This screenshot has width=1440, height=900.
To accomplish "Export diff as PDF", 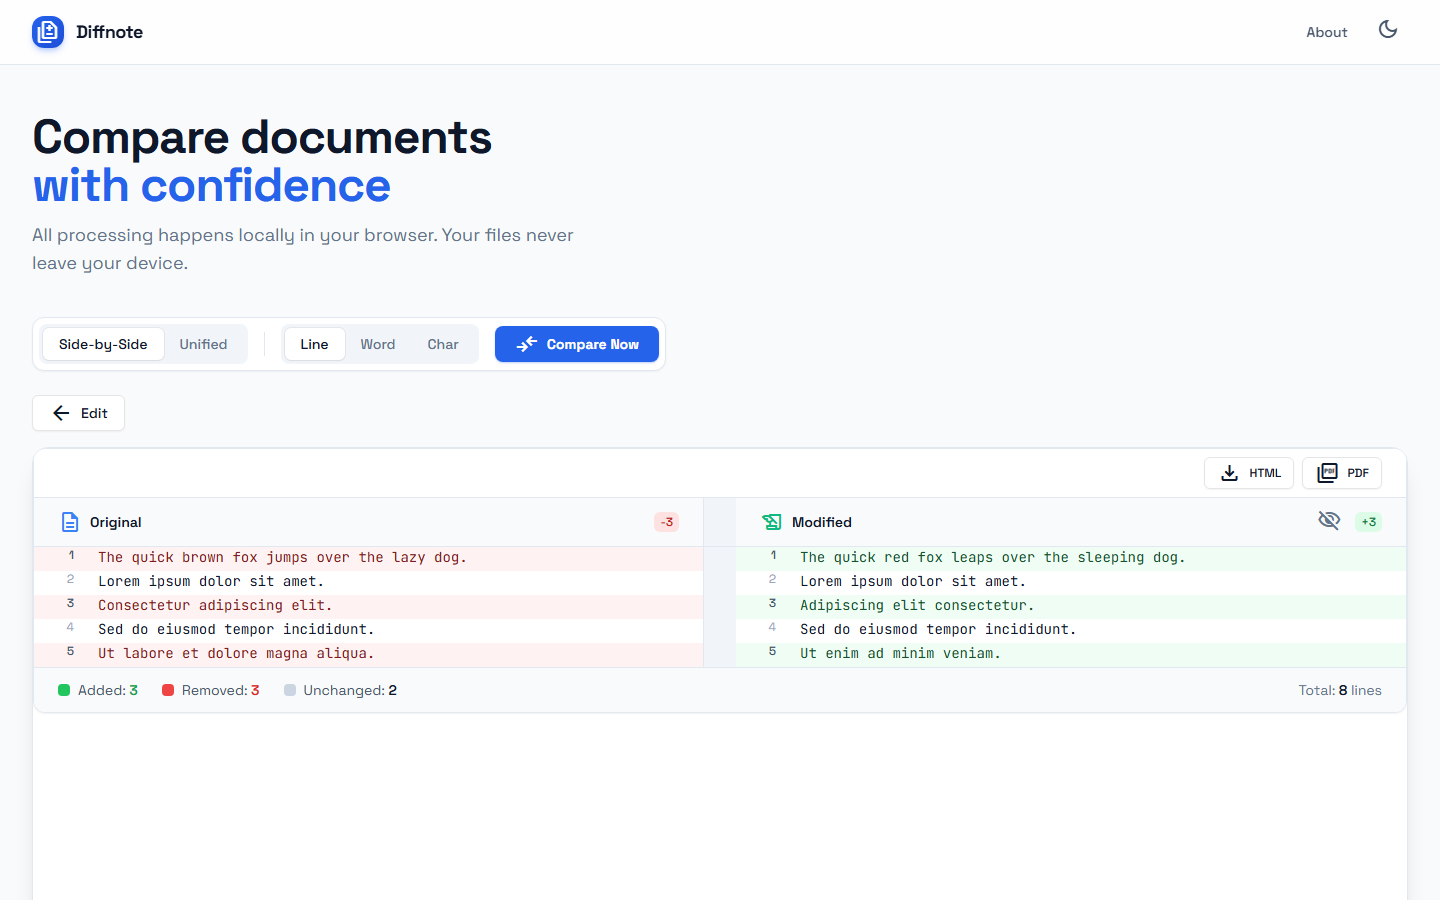I will (1342, 473).
